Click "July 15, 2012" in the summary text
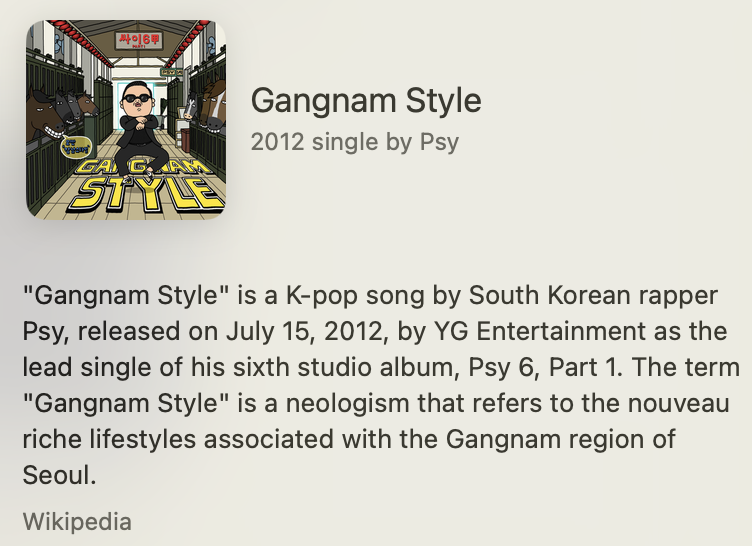Image resolution: width=752 pixels, height=546 pixels. [307, 332]
